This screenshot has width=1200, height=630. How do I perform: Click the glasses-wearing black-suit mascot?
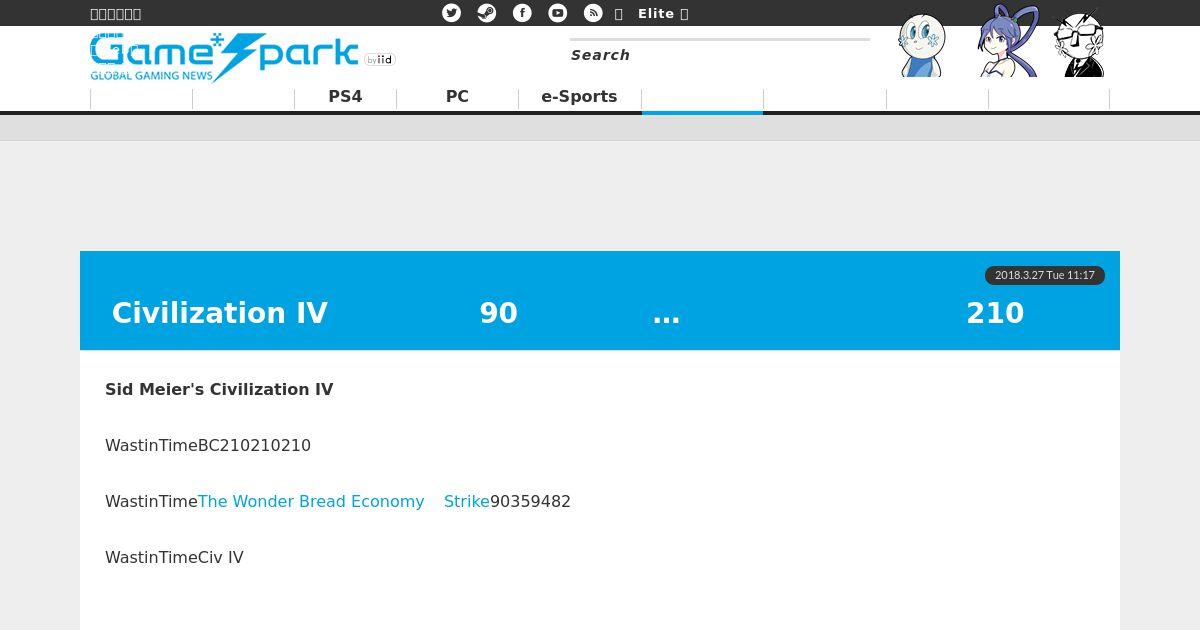(x=1080, y=44)
